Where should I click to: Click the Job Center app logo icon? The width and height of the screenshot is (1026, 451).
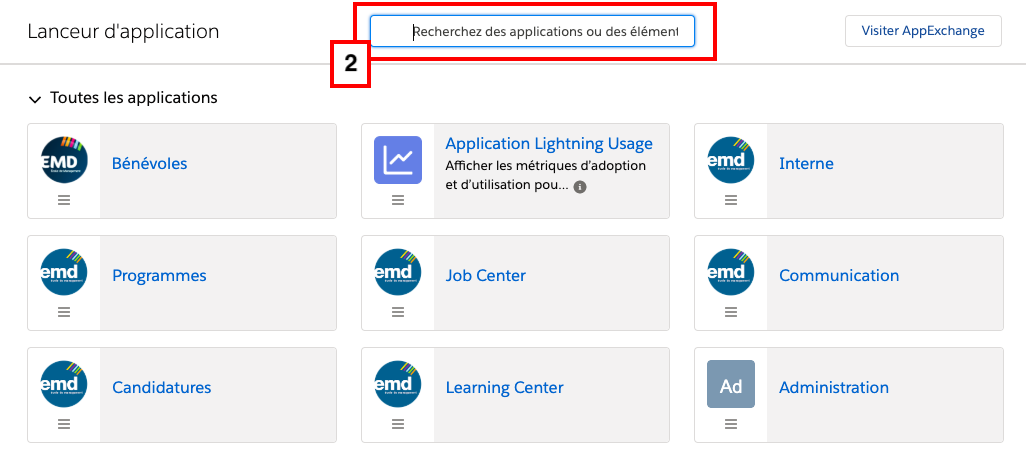(x=398, y=272)
